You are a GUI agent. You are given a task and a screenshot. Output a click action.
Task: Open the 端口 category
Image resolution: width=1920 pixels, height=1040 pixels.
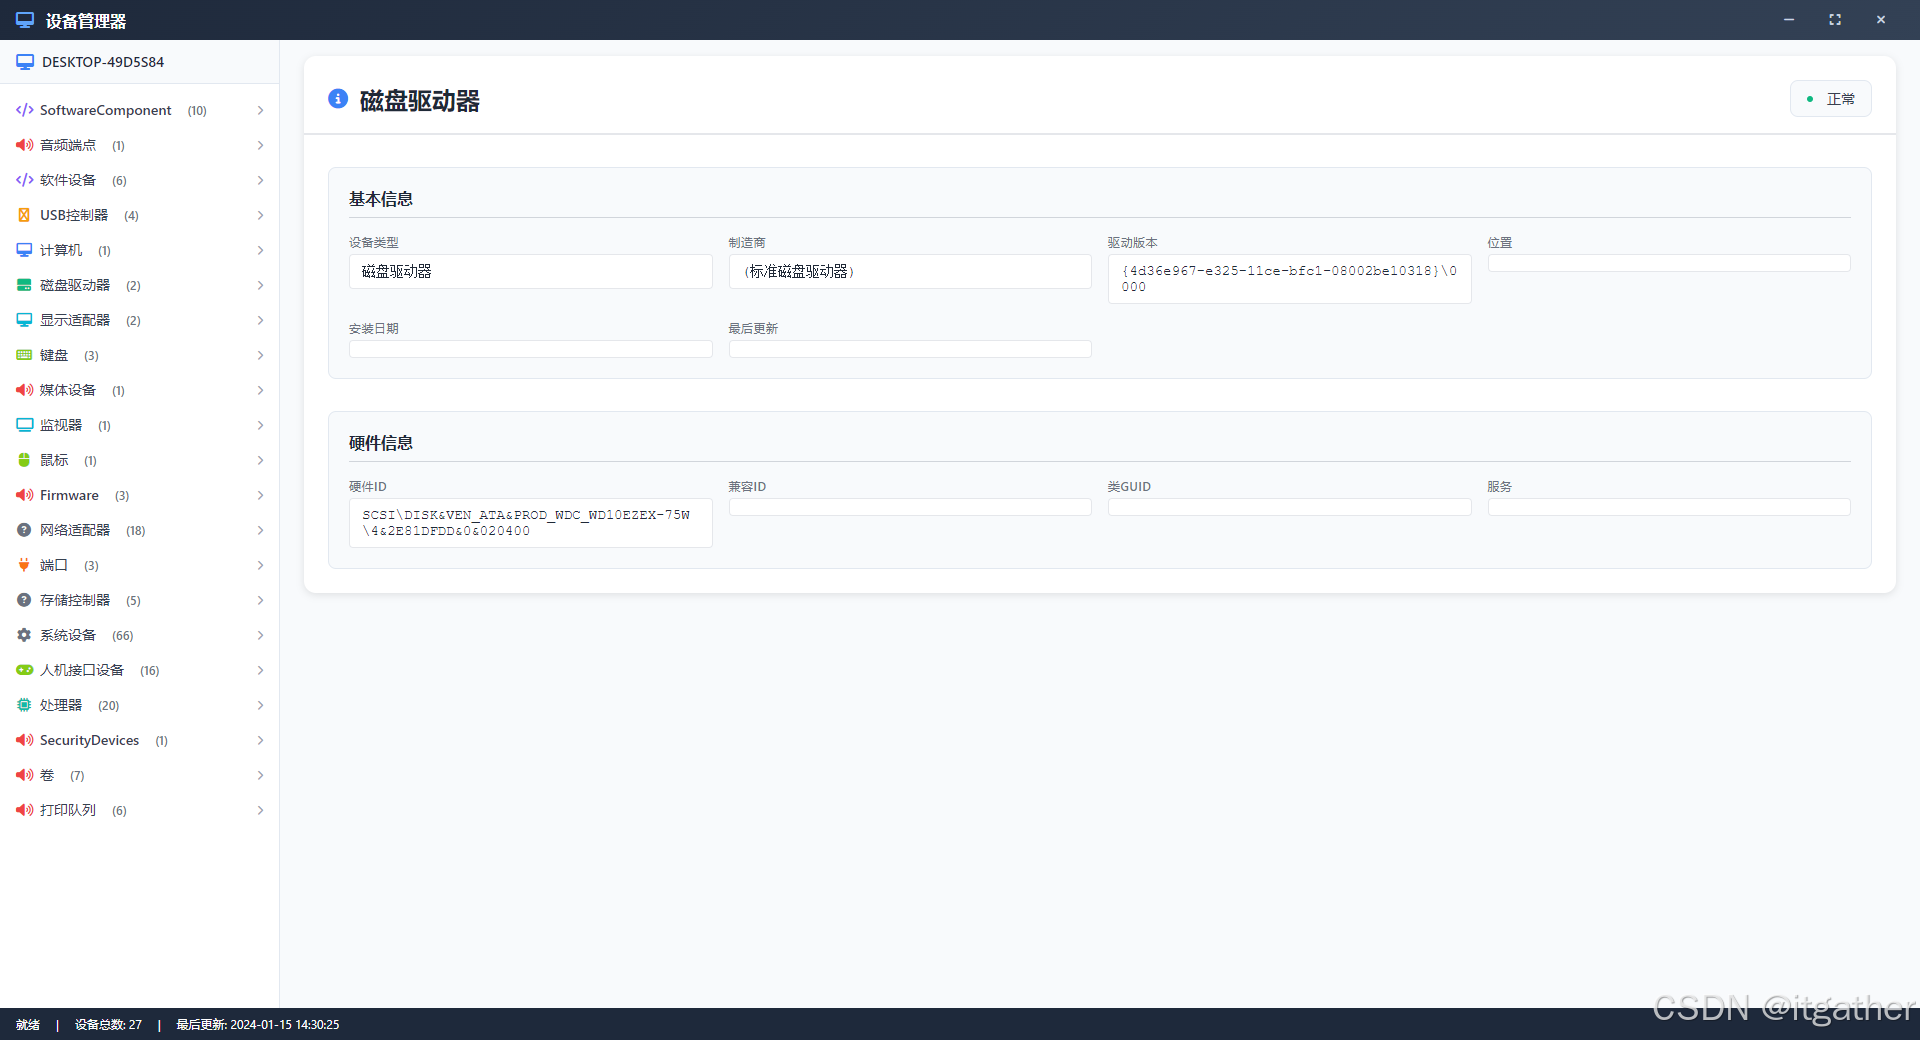139,565
